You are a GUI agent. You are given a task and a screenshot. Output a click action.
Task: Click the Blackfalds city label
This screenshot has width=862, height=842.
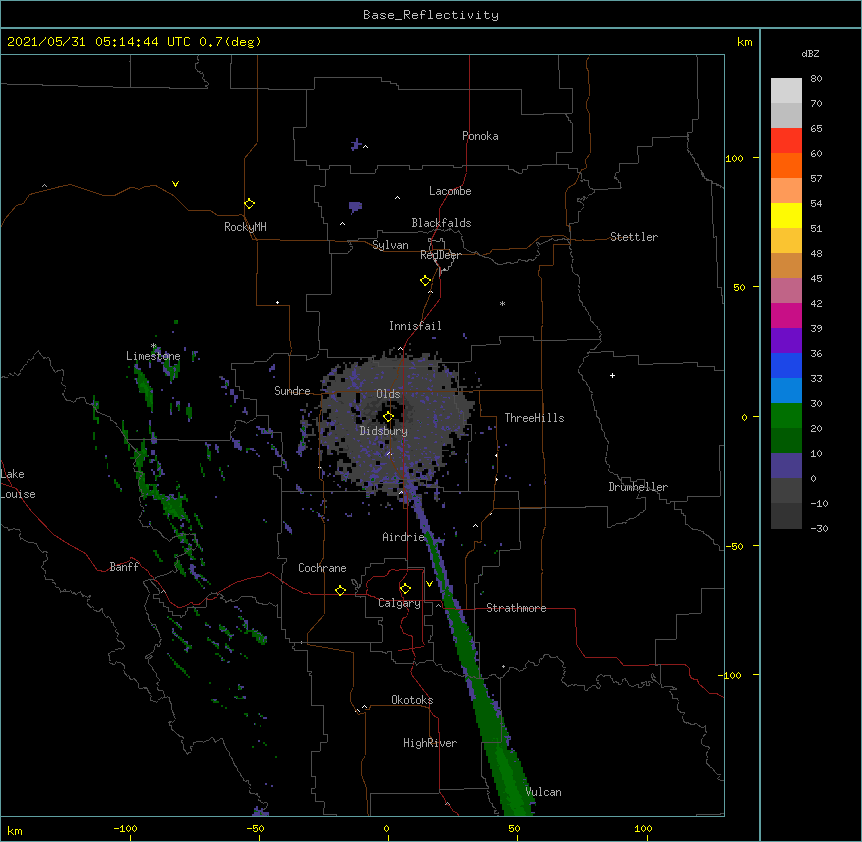441,223
